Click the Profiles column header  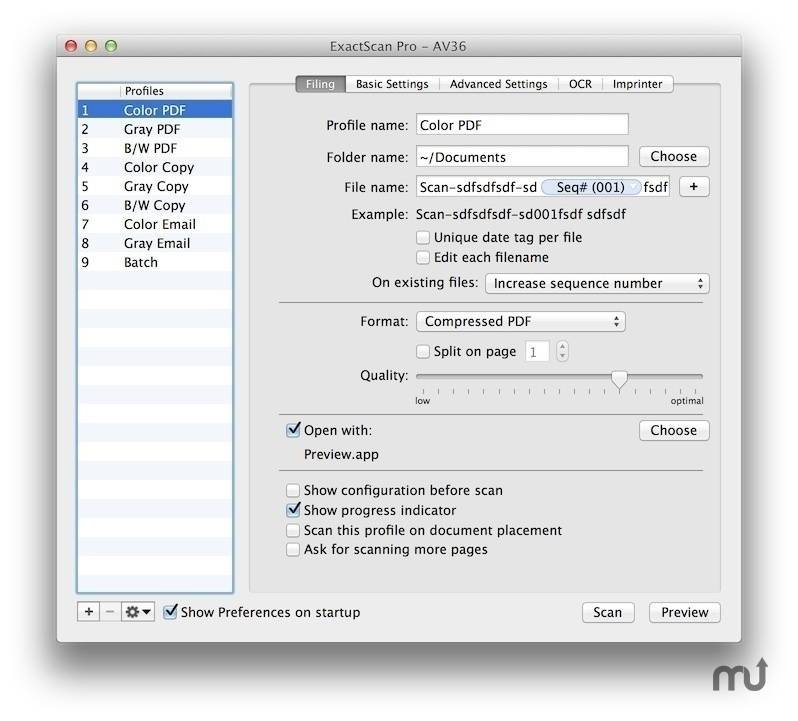[176, 91]
